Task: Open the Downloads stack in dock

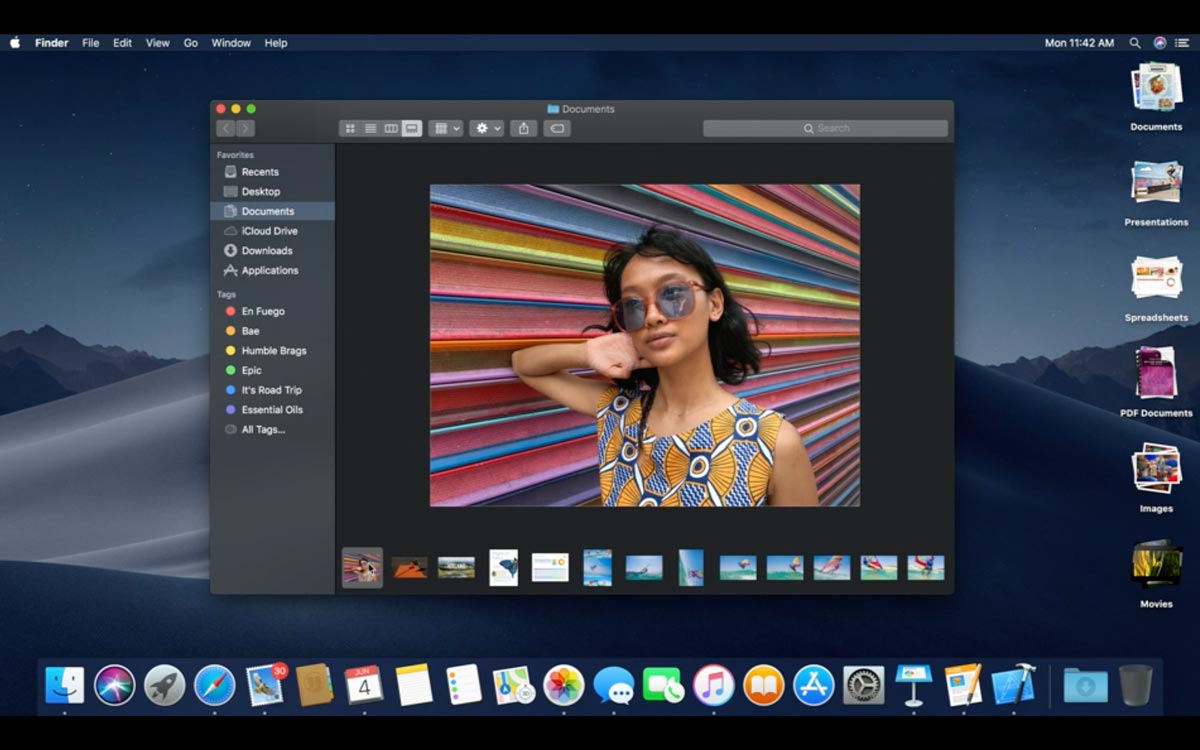Action: [x=1085, y=686]
